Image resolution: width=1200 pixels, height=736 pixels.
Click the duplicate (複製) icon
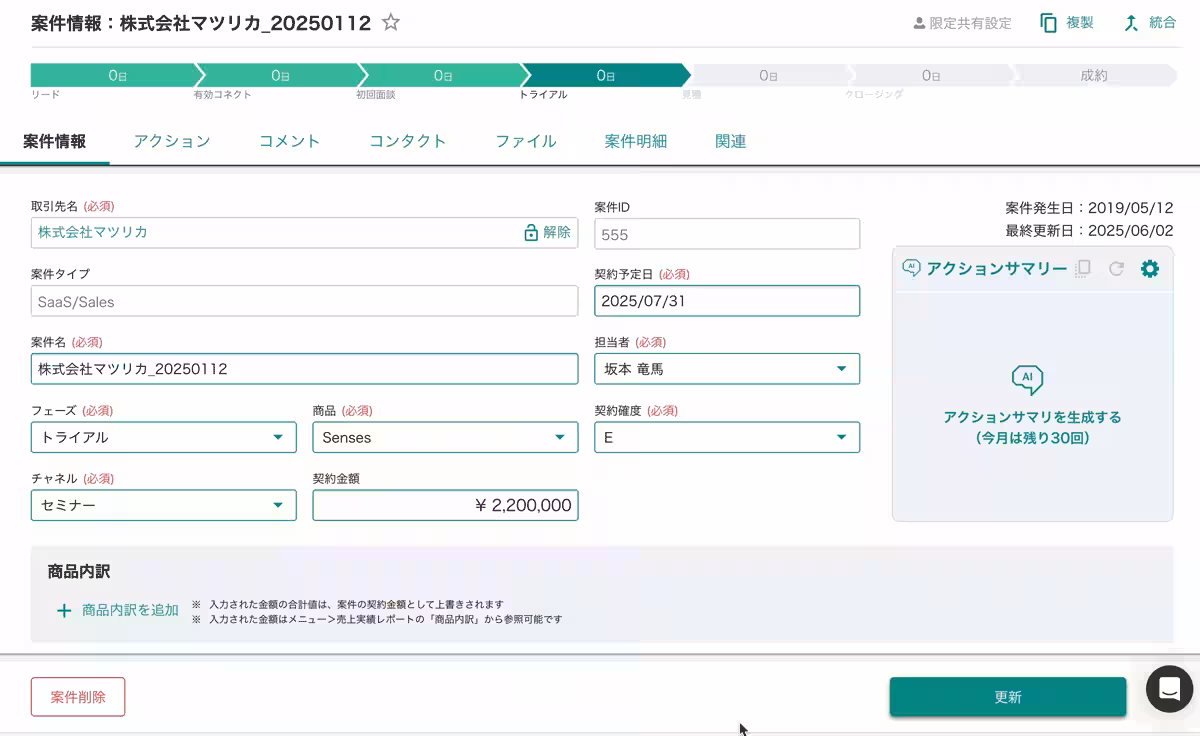click(x=1066, y=22)
